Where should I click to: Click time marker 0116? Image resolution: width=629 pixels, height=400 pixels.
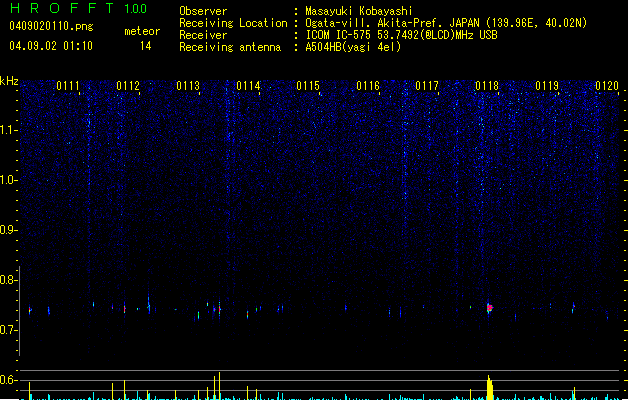368,86
